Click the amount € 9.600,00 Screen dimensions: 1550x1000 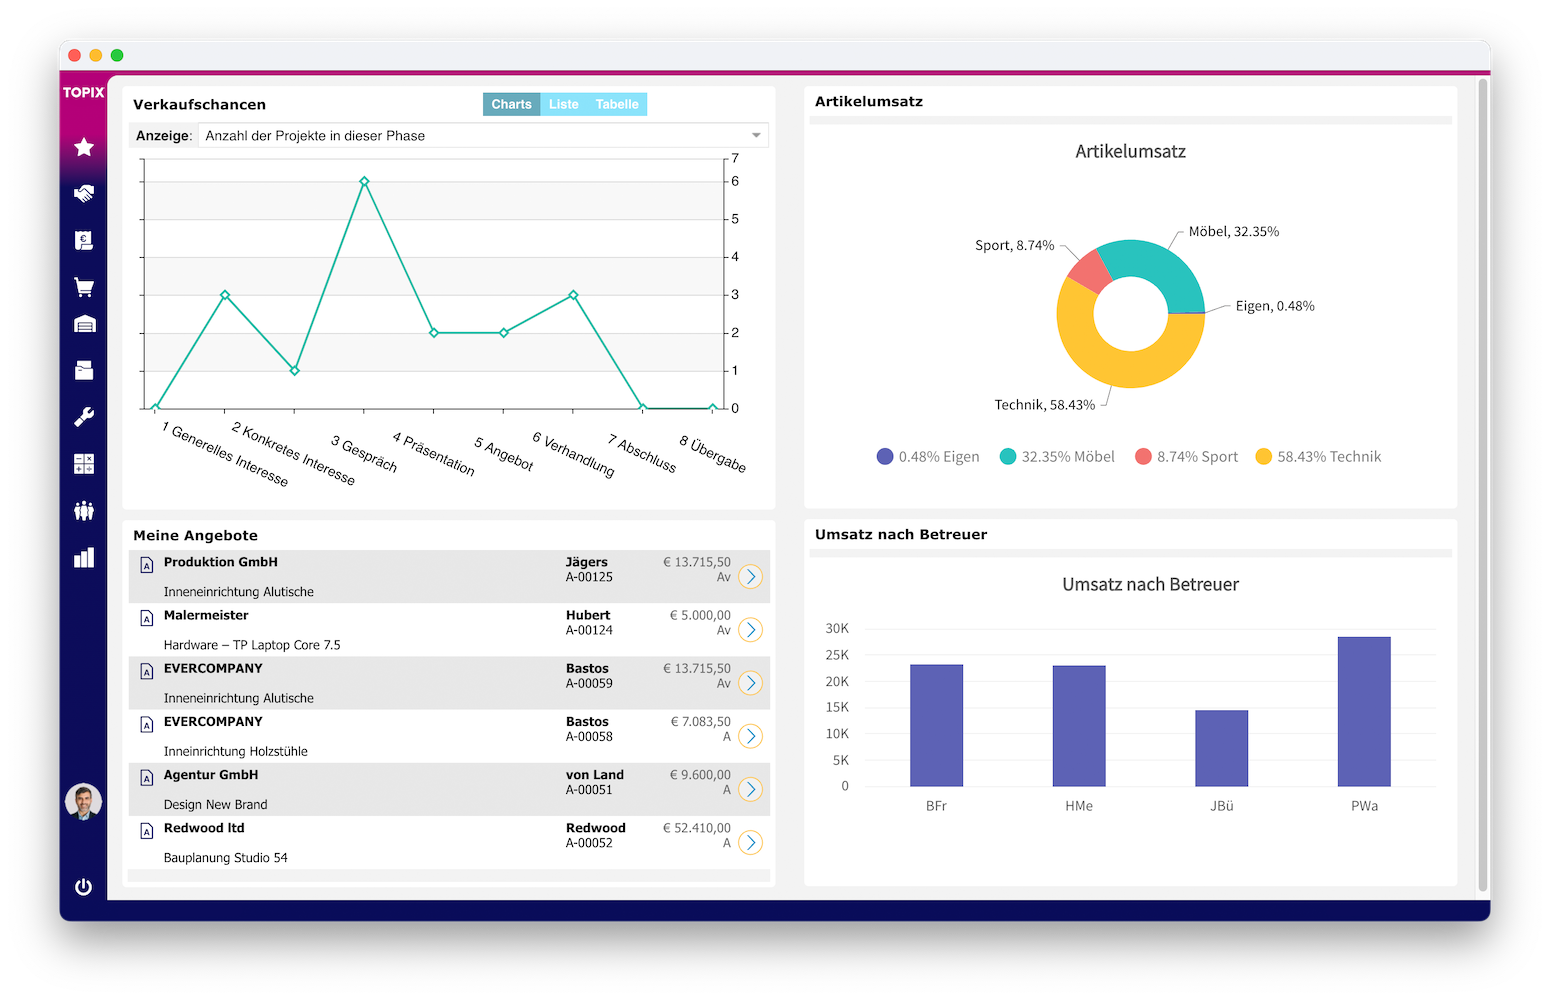700,775
